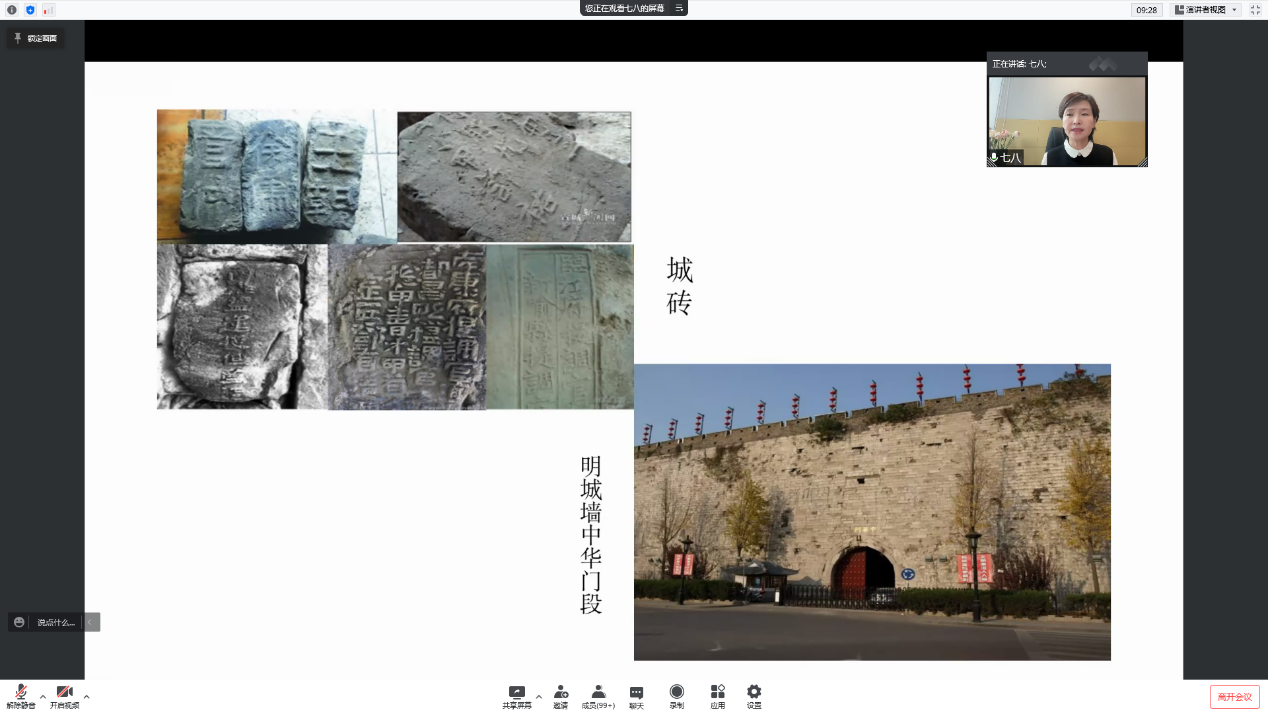Click the blue security shield icon
This screenshot has width=1268, height=714.
point(30,9)
